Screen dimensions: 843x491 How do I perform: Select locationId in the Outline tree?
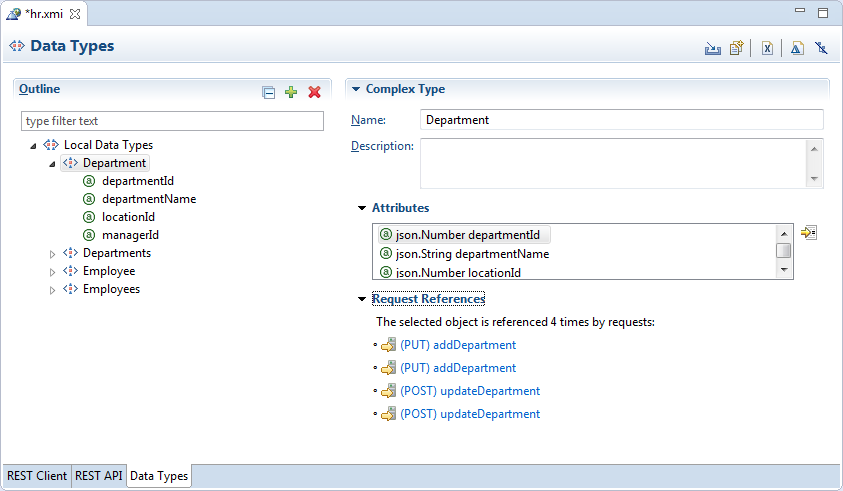click(128, 217)
